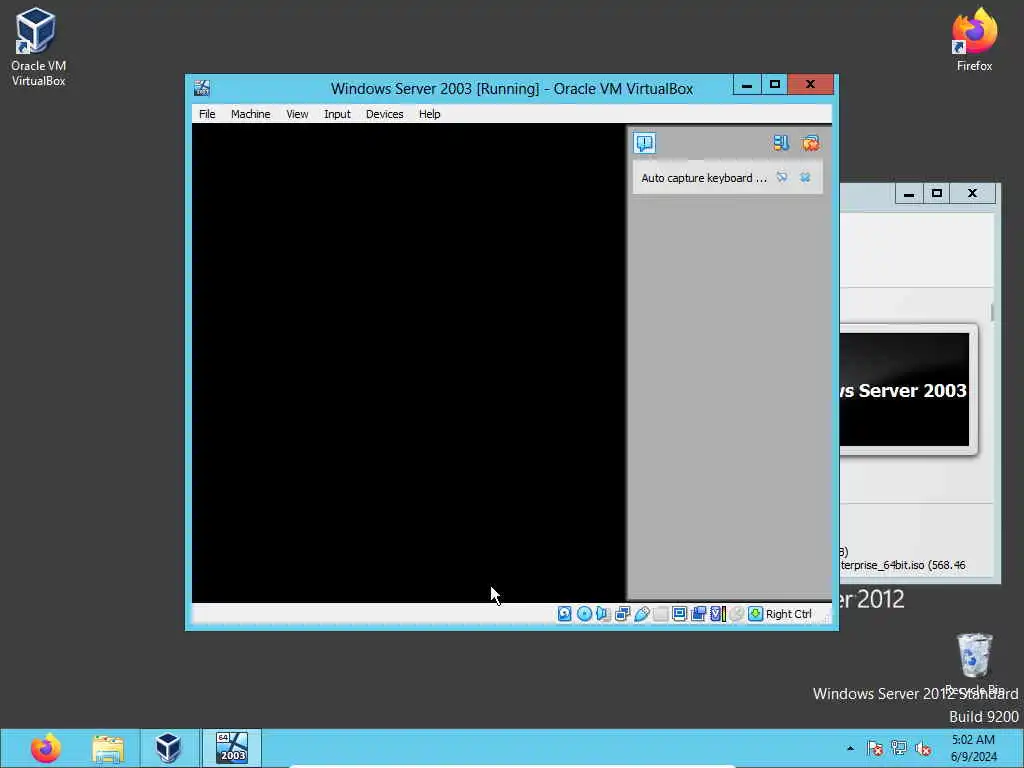Toggle the notification center speech-bubble icon
1024x768 pixels.
[645, 143]
